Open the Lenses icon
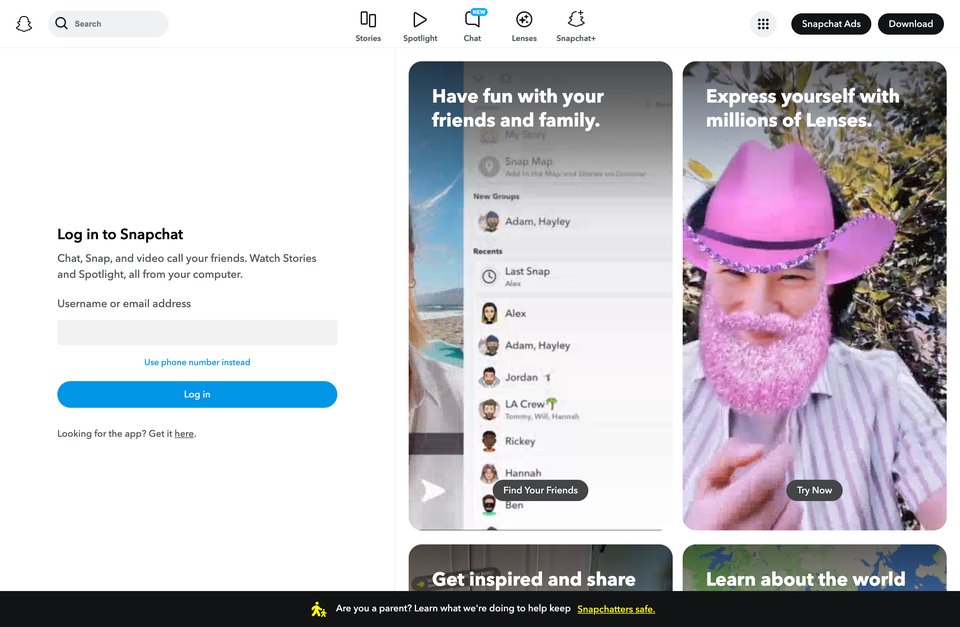The image size is (960, 627). (x=524, y=20)
